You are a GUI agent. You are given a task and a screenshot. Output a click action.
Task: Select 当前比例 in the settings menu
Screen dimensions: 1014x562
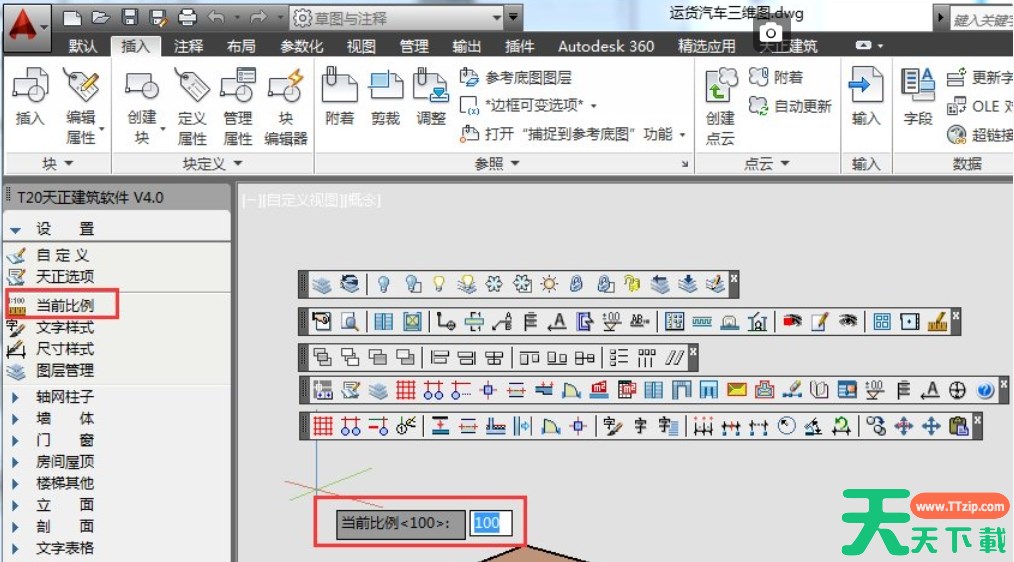64,303
